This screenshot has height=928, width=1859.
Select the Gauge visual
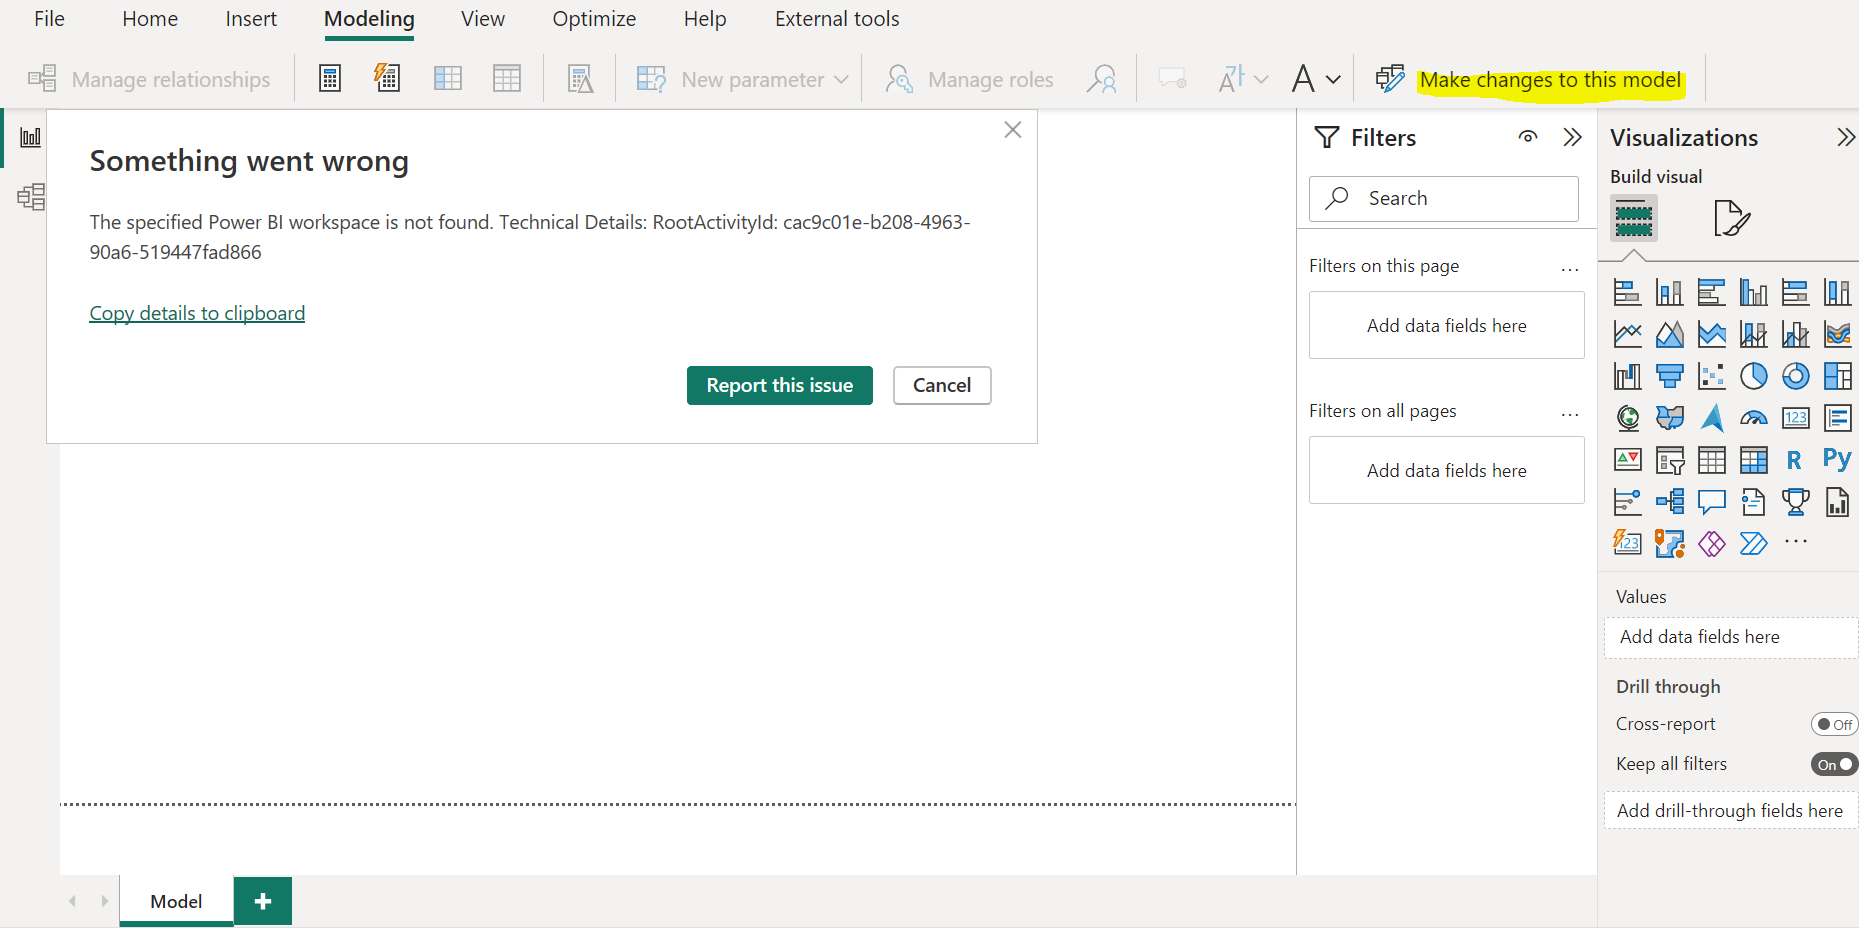click(x=1754, y=418)
